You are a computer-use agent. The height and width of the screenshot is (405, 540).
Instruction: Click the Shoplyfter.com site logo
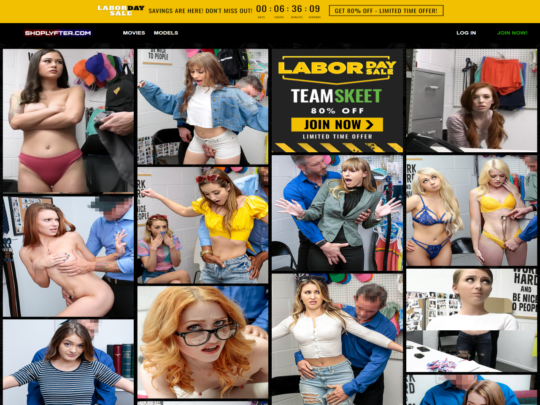58,33
